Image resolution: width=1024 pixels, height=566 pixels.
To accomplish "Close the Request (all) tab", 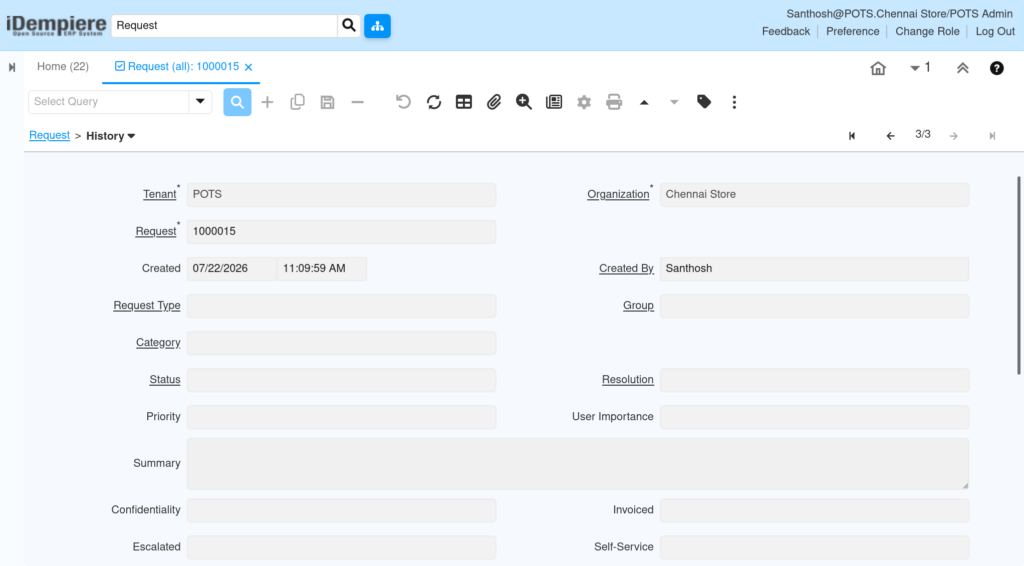I will (x=248, y=67).
